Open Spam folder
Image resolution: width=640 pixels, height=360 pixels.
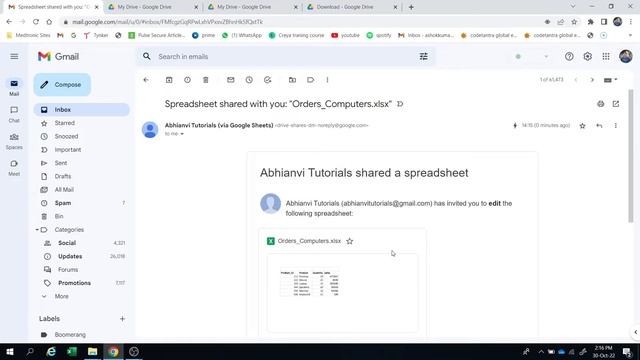(x=63, y=203)
